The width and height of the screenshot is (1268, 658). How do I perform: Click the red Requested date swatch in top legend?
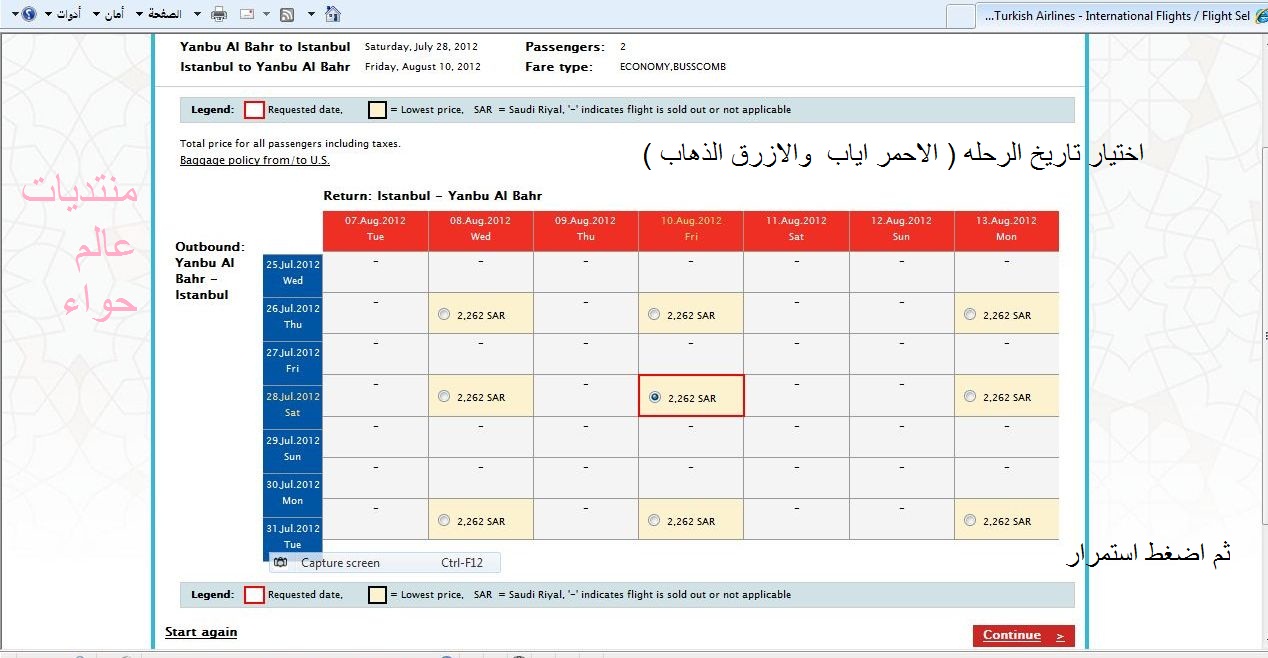pos(254,110)
